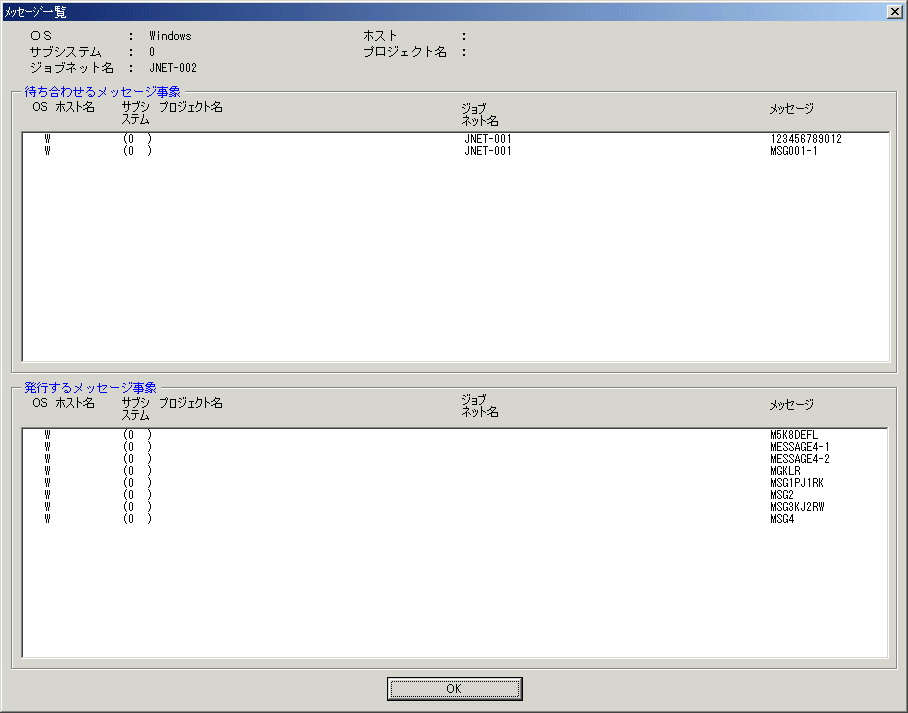Viewport: 908px width, 713px height.
Task: Select the MGKLR message entry
Action: 455,471
